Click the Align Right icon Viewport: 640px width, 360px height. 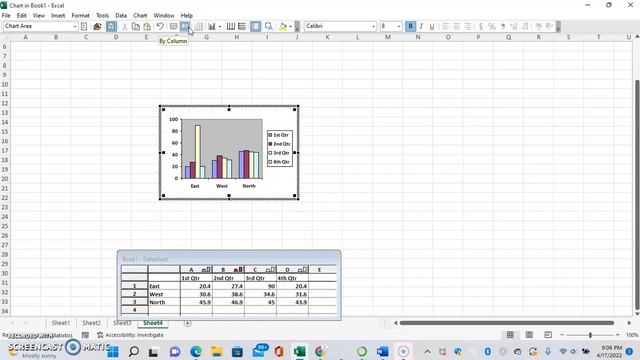467,26
